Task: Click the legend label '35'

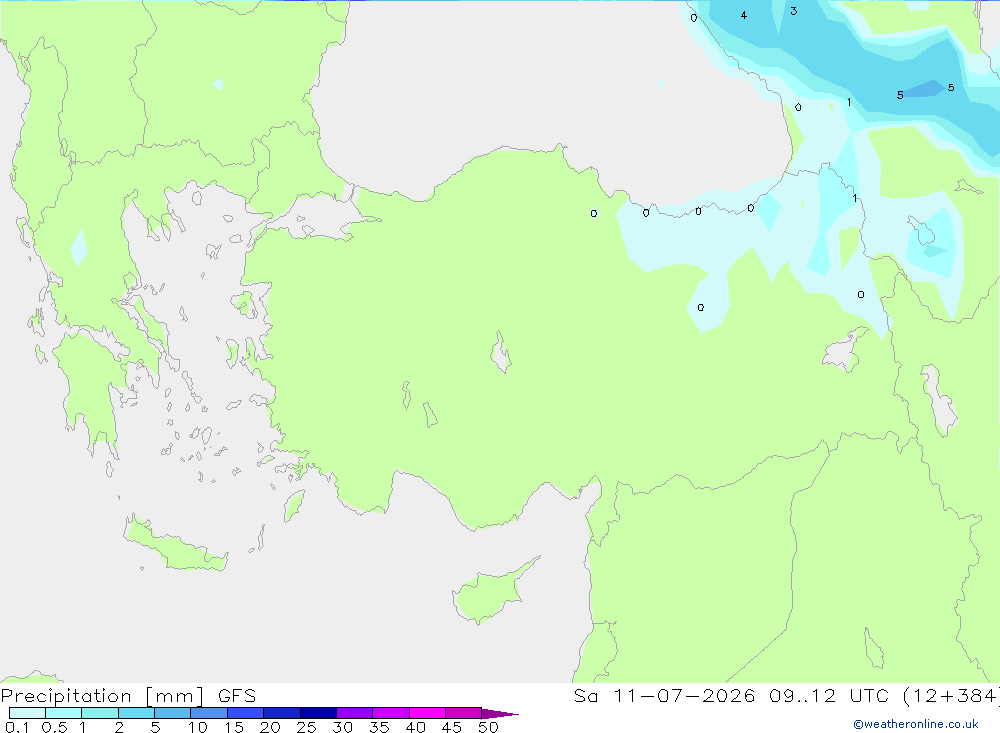Action: pyautogui.click(x=379, y=727)
